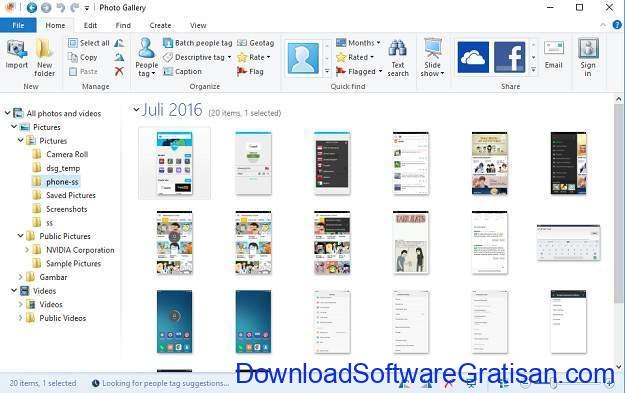Screen dimensions: 625x393
Task: Share to OneDrive cloud icon
Action: pos(473,57)
